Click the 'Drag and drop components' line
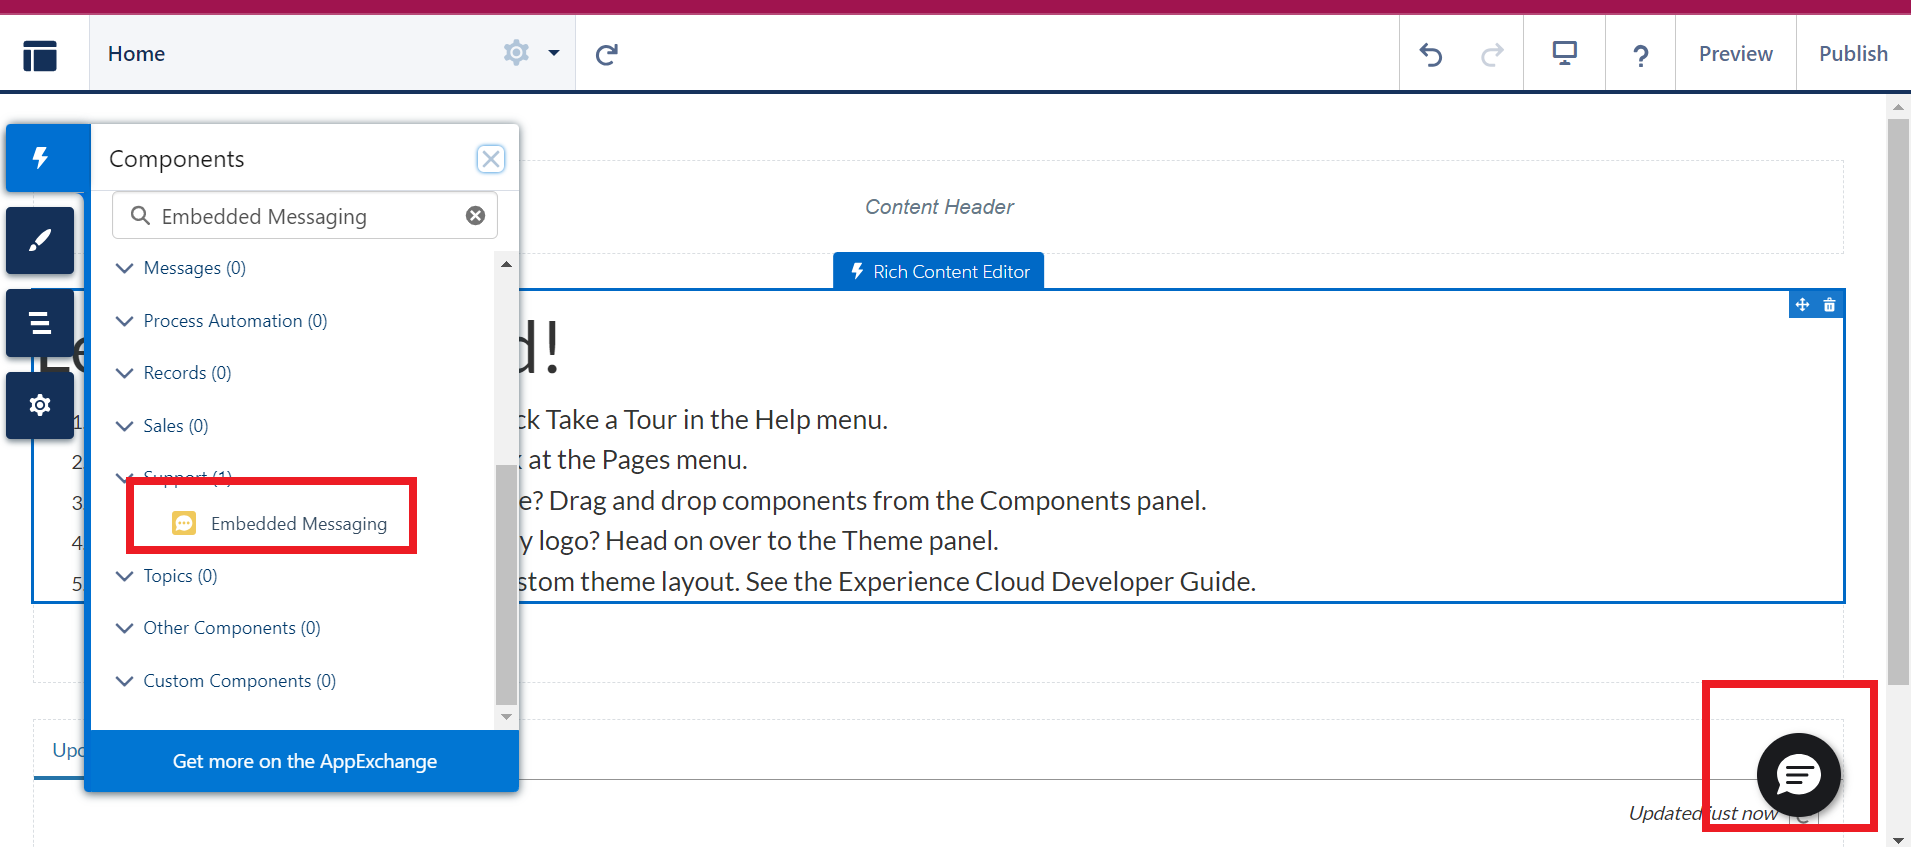This screenshot has width=1911, height=847. tap(877, 501)
